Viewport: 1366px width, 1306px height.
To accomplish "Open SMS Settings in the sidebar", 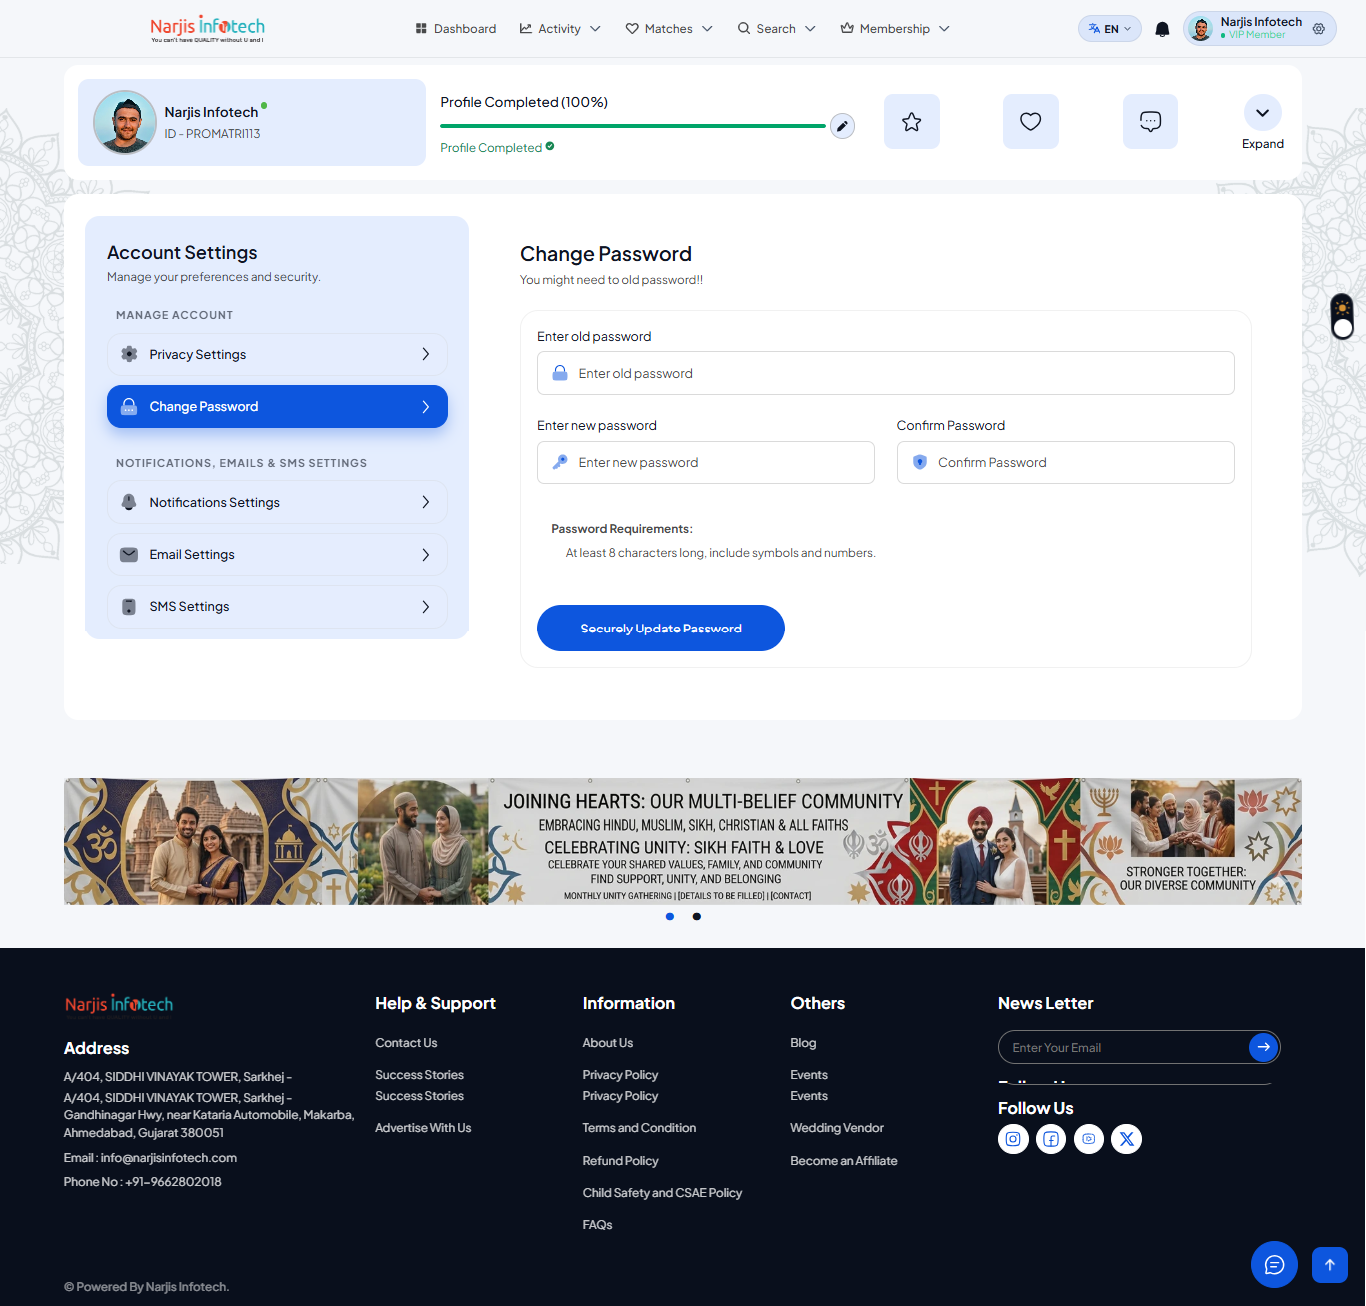I will click(x=277, y=606).
